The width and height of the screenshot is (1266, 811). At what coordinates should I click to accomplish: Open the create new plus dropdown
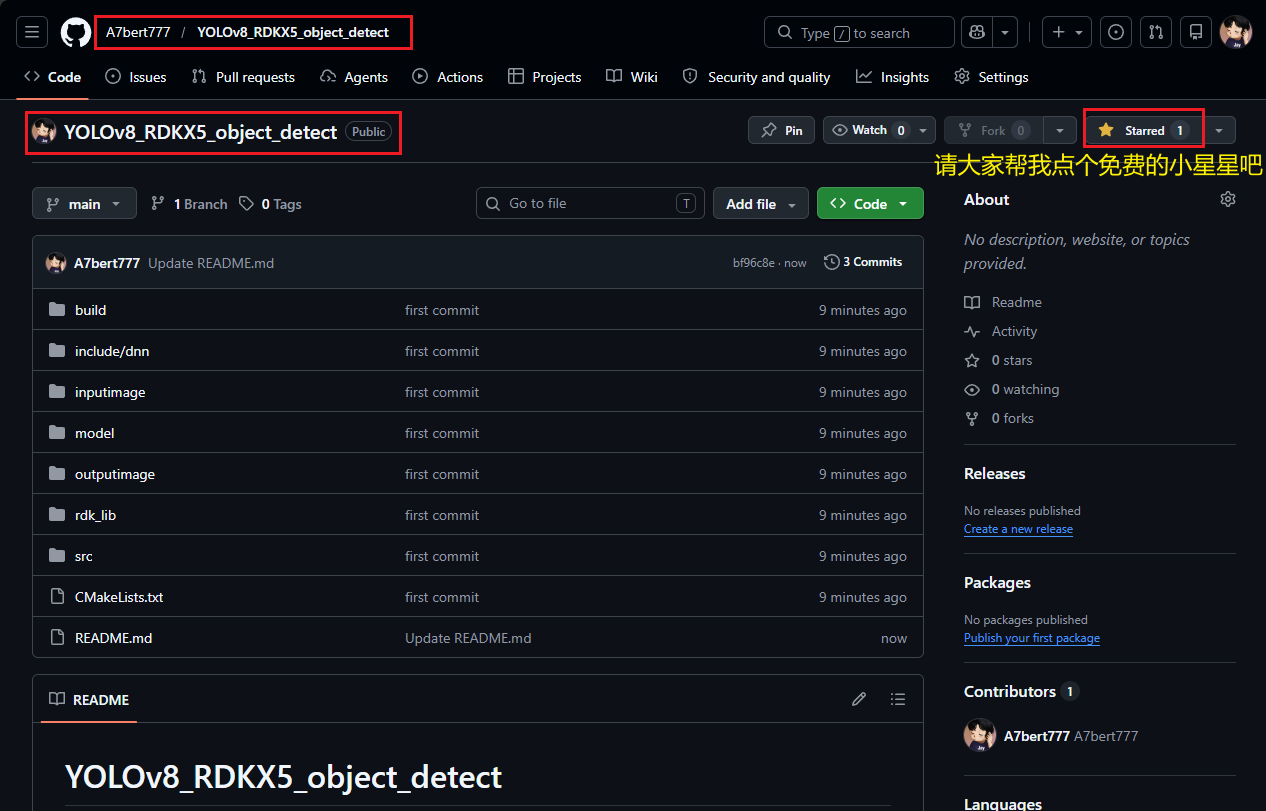tap(1067, 32)
